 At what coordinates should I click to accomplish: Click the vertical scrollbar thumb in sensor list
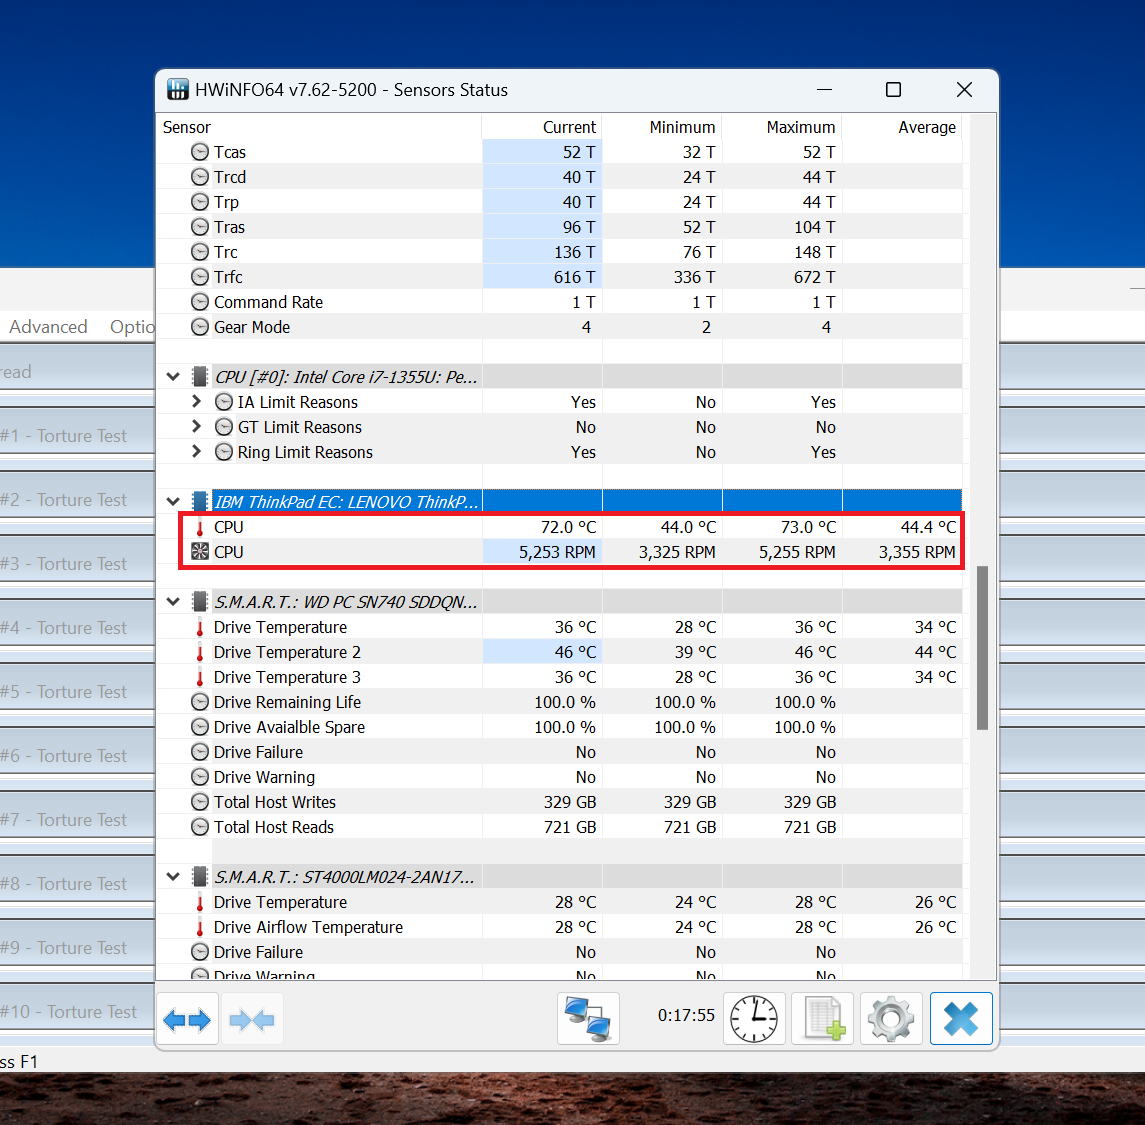(x=982, y=647)
